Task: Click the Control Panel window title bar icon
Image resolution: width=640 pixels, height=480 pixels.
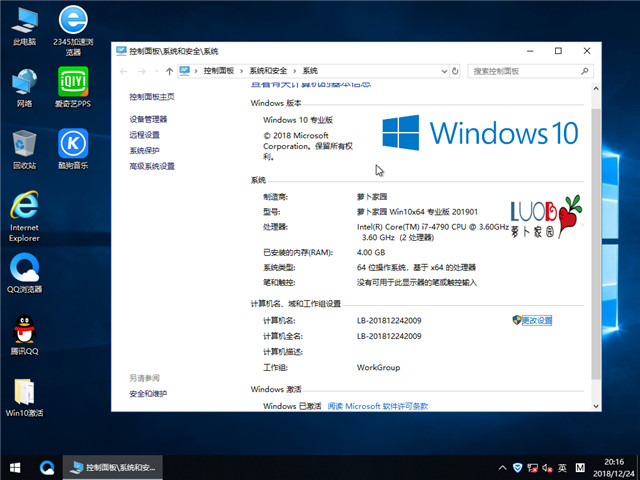Action: (121, 51)
